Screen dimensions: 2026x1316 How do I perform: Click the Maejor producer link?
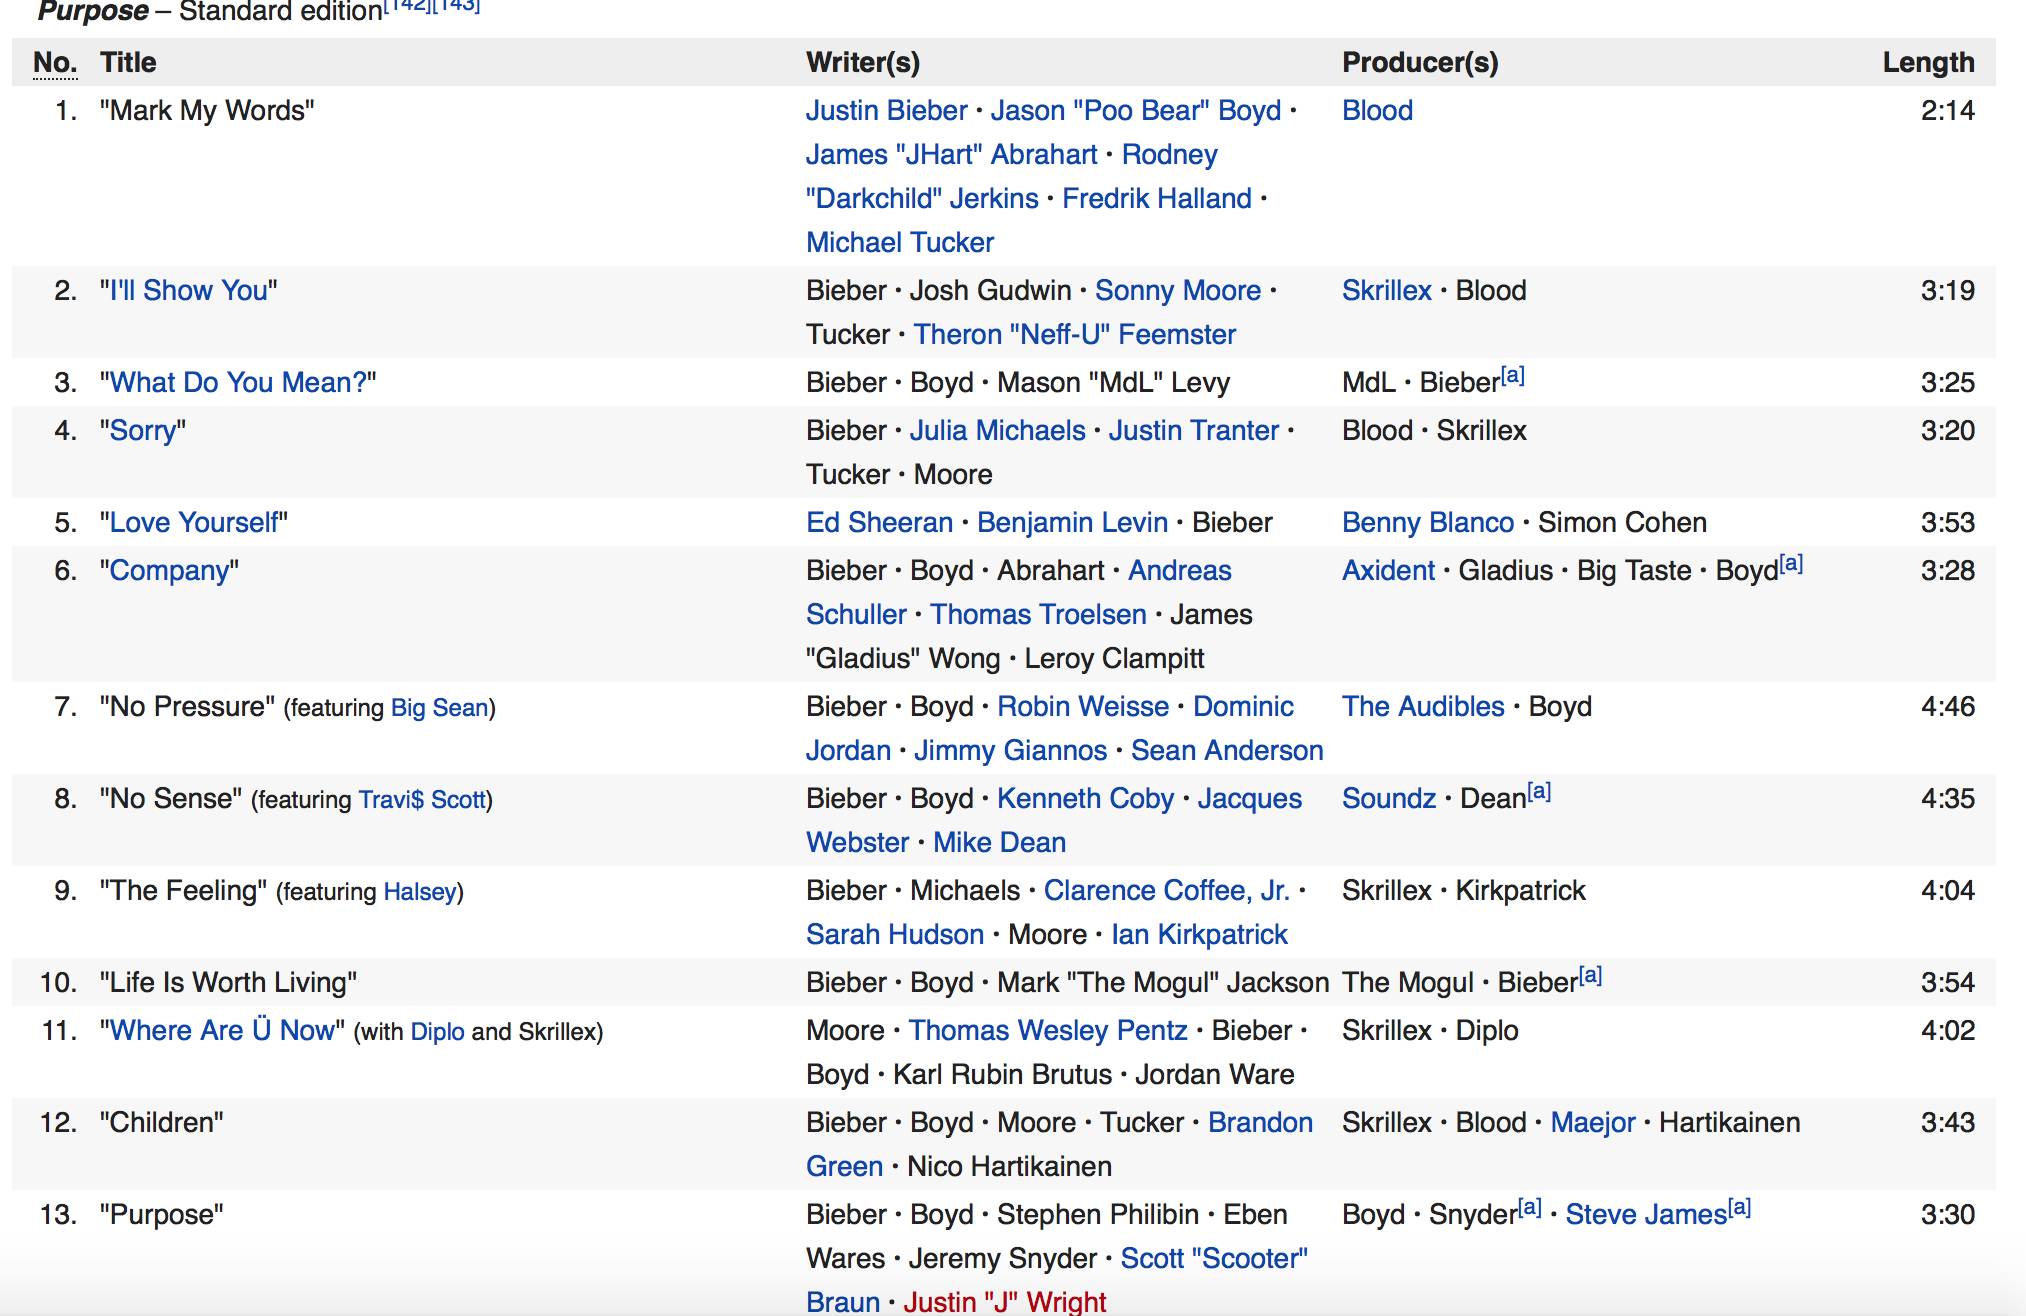[1593, 1123]
